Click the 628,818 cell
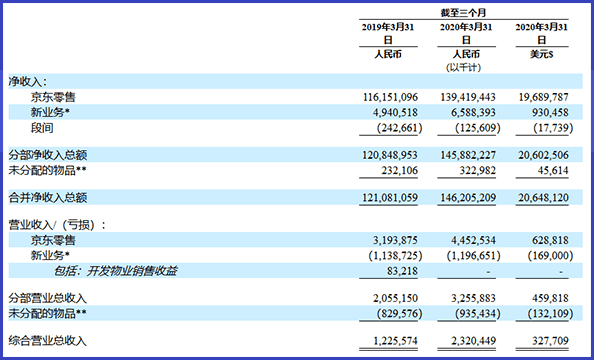594x360 pixels. point(550,240)
